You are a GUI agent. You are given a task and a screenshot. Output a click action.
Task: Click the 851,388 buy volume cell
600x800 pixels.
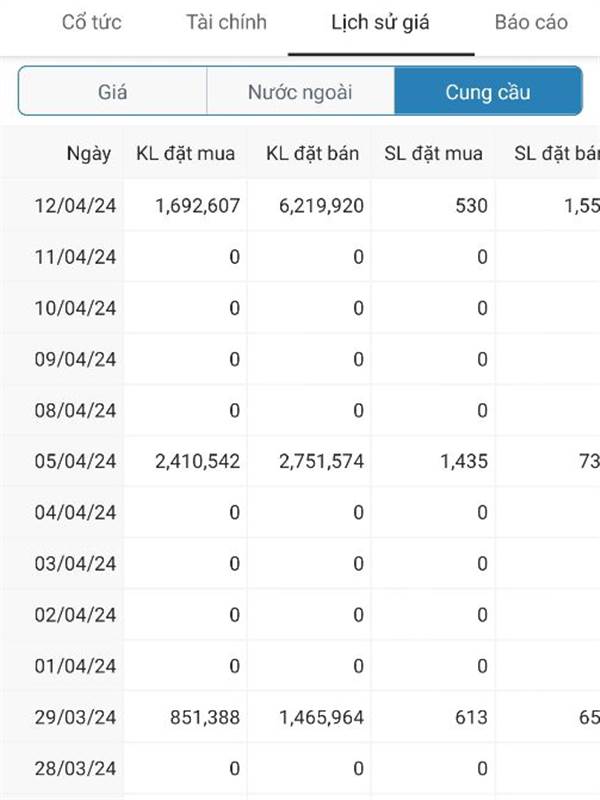[205, 717]
